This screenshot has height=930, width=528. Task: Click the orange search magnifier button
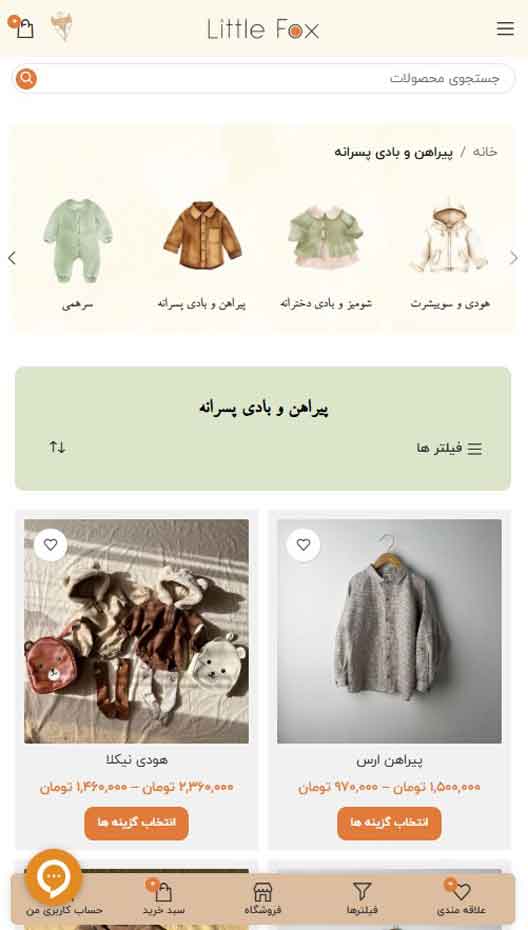click(26, 78)
